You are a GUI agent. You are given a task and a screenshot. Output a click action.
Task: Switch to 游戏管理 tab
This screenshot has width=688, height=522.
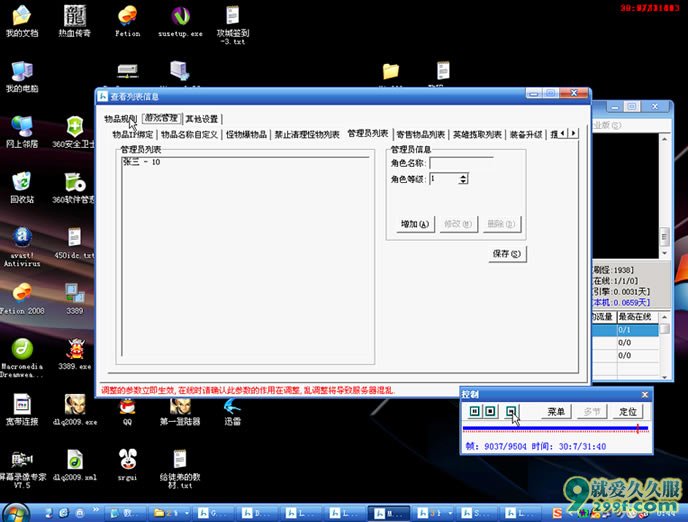pyautogui.click(x=161, y=118)
